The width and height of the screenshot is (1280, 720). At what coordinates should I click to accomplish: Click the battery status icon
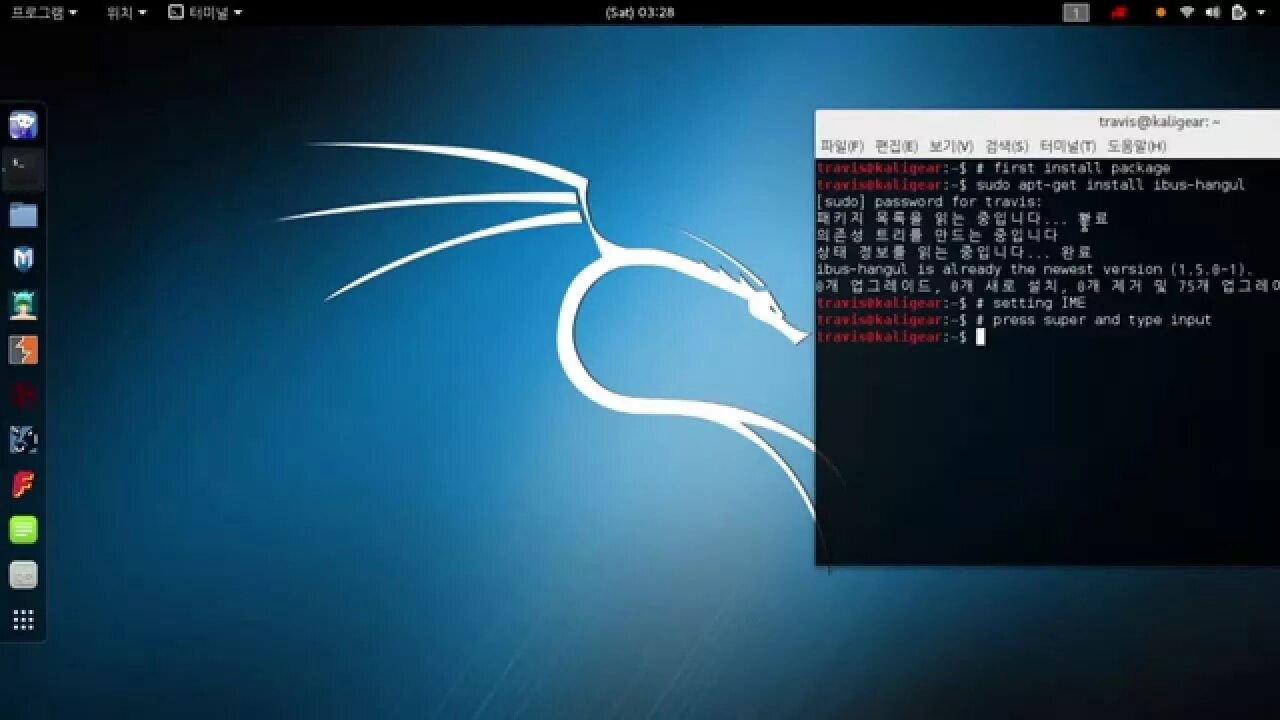coord(1239,12)
